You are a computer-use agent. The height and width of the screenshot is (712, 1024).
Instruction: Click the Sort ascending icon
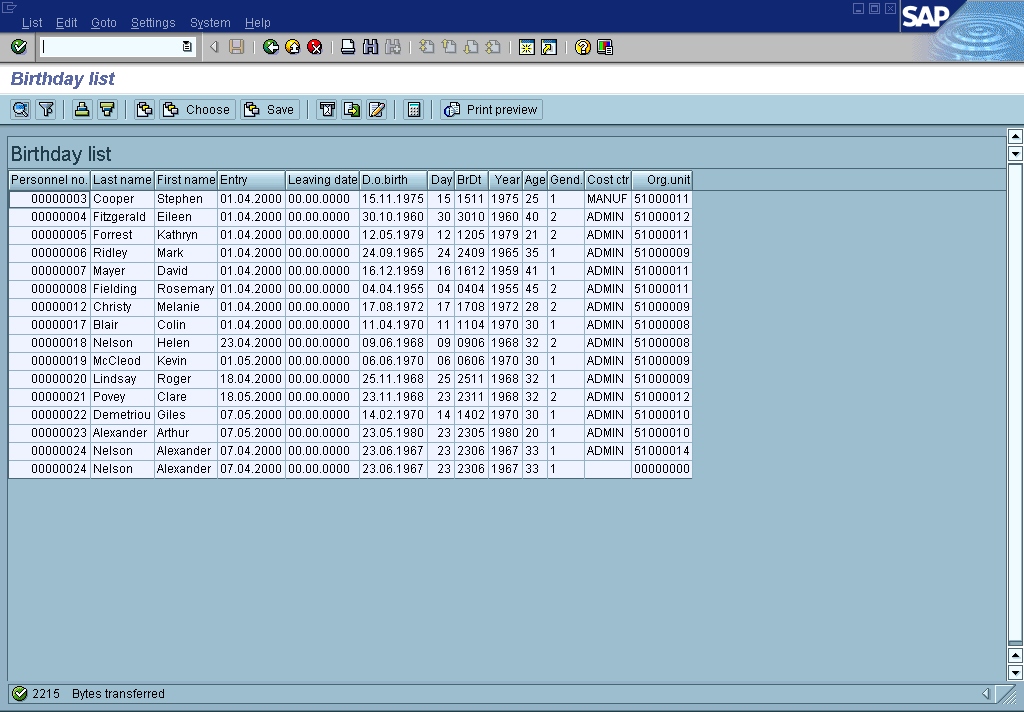click(x=82, y=110)
